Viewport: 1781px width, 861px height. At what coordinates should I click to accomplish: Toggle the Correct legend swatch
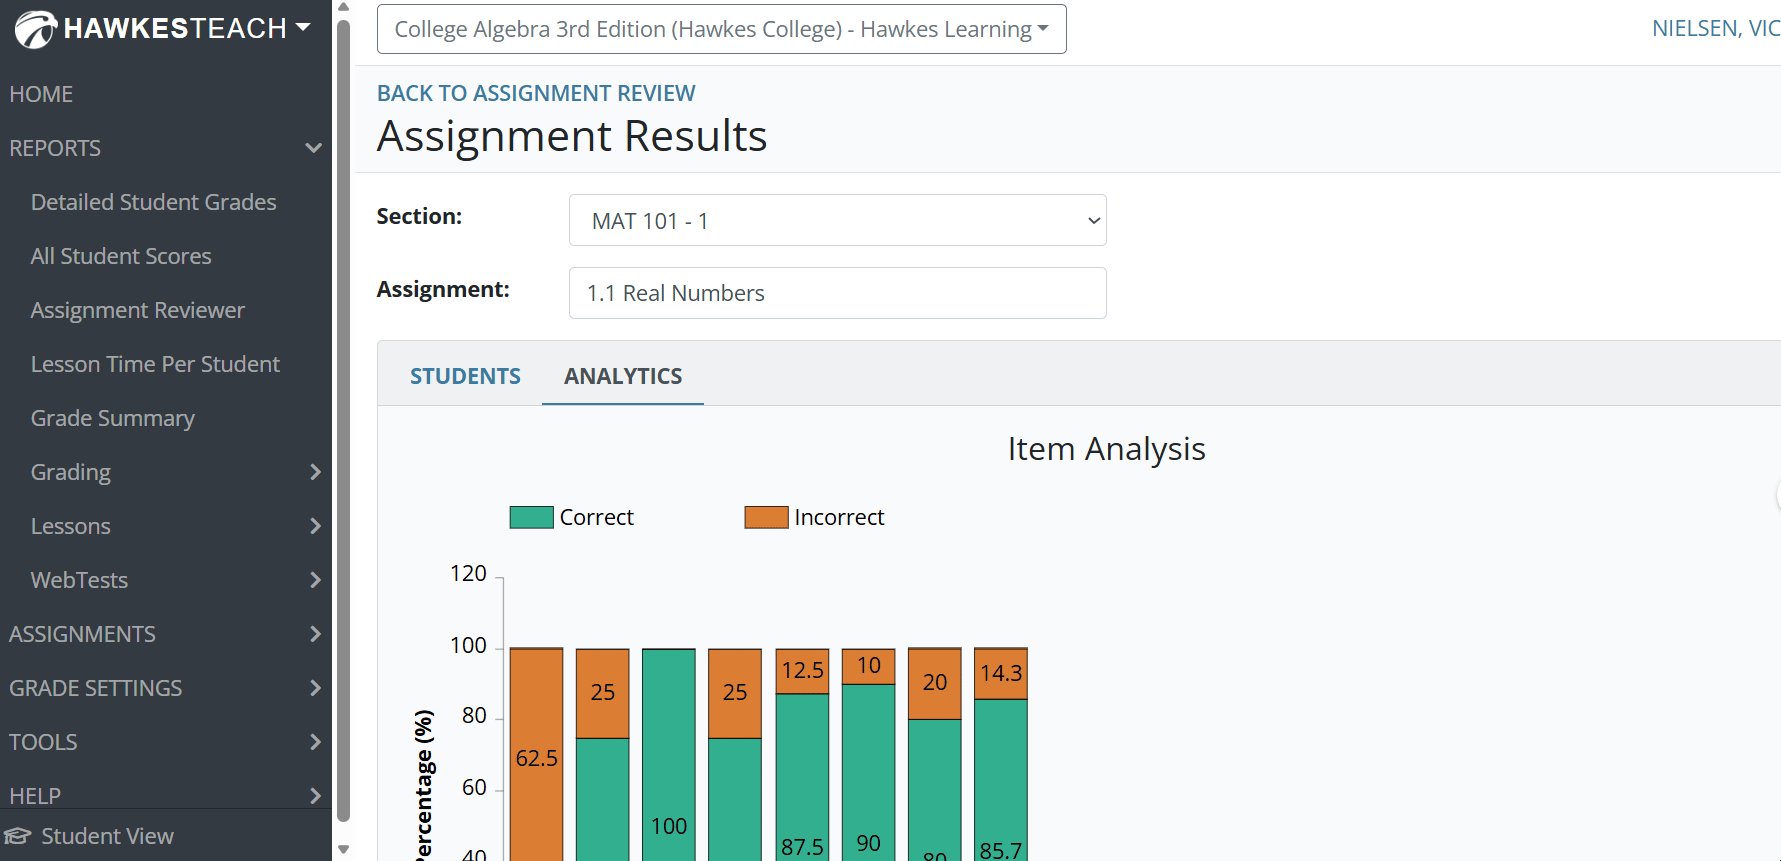[x=531, y=517]
